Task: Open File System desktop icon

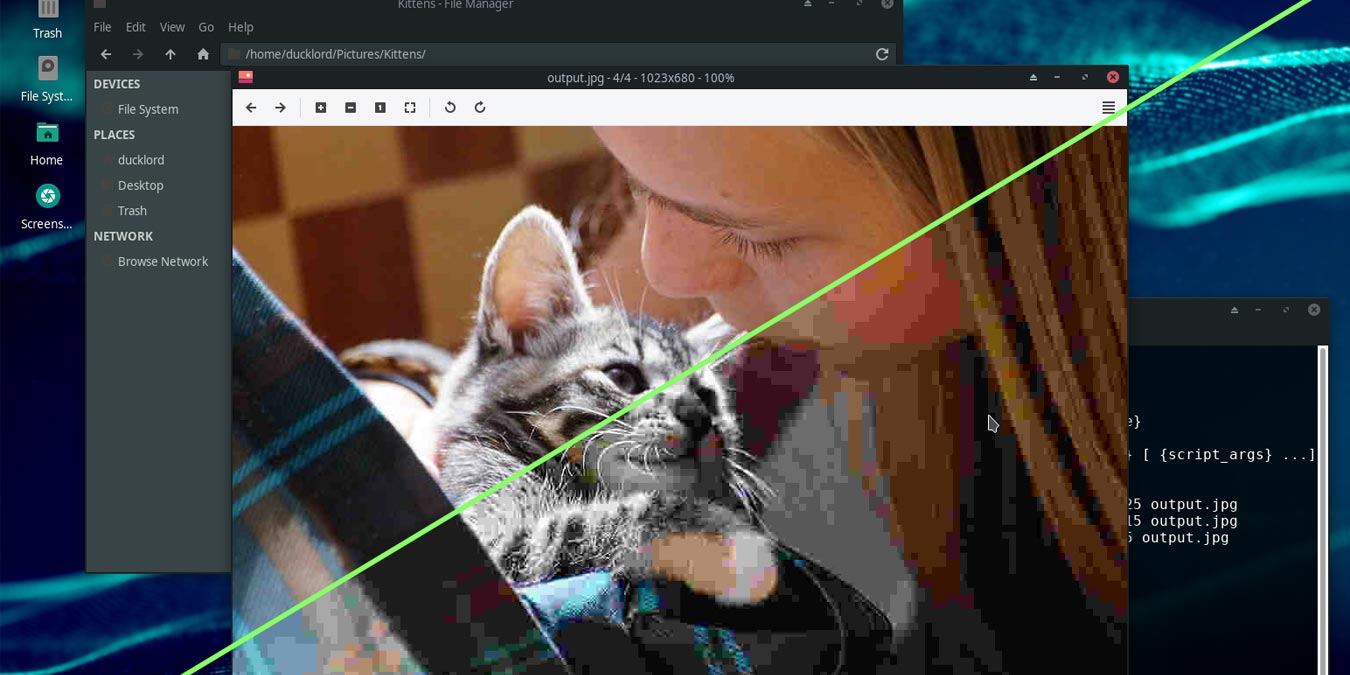Action: tap(47, 80)
